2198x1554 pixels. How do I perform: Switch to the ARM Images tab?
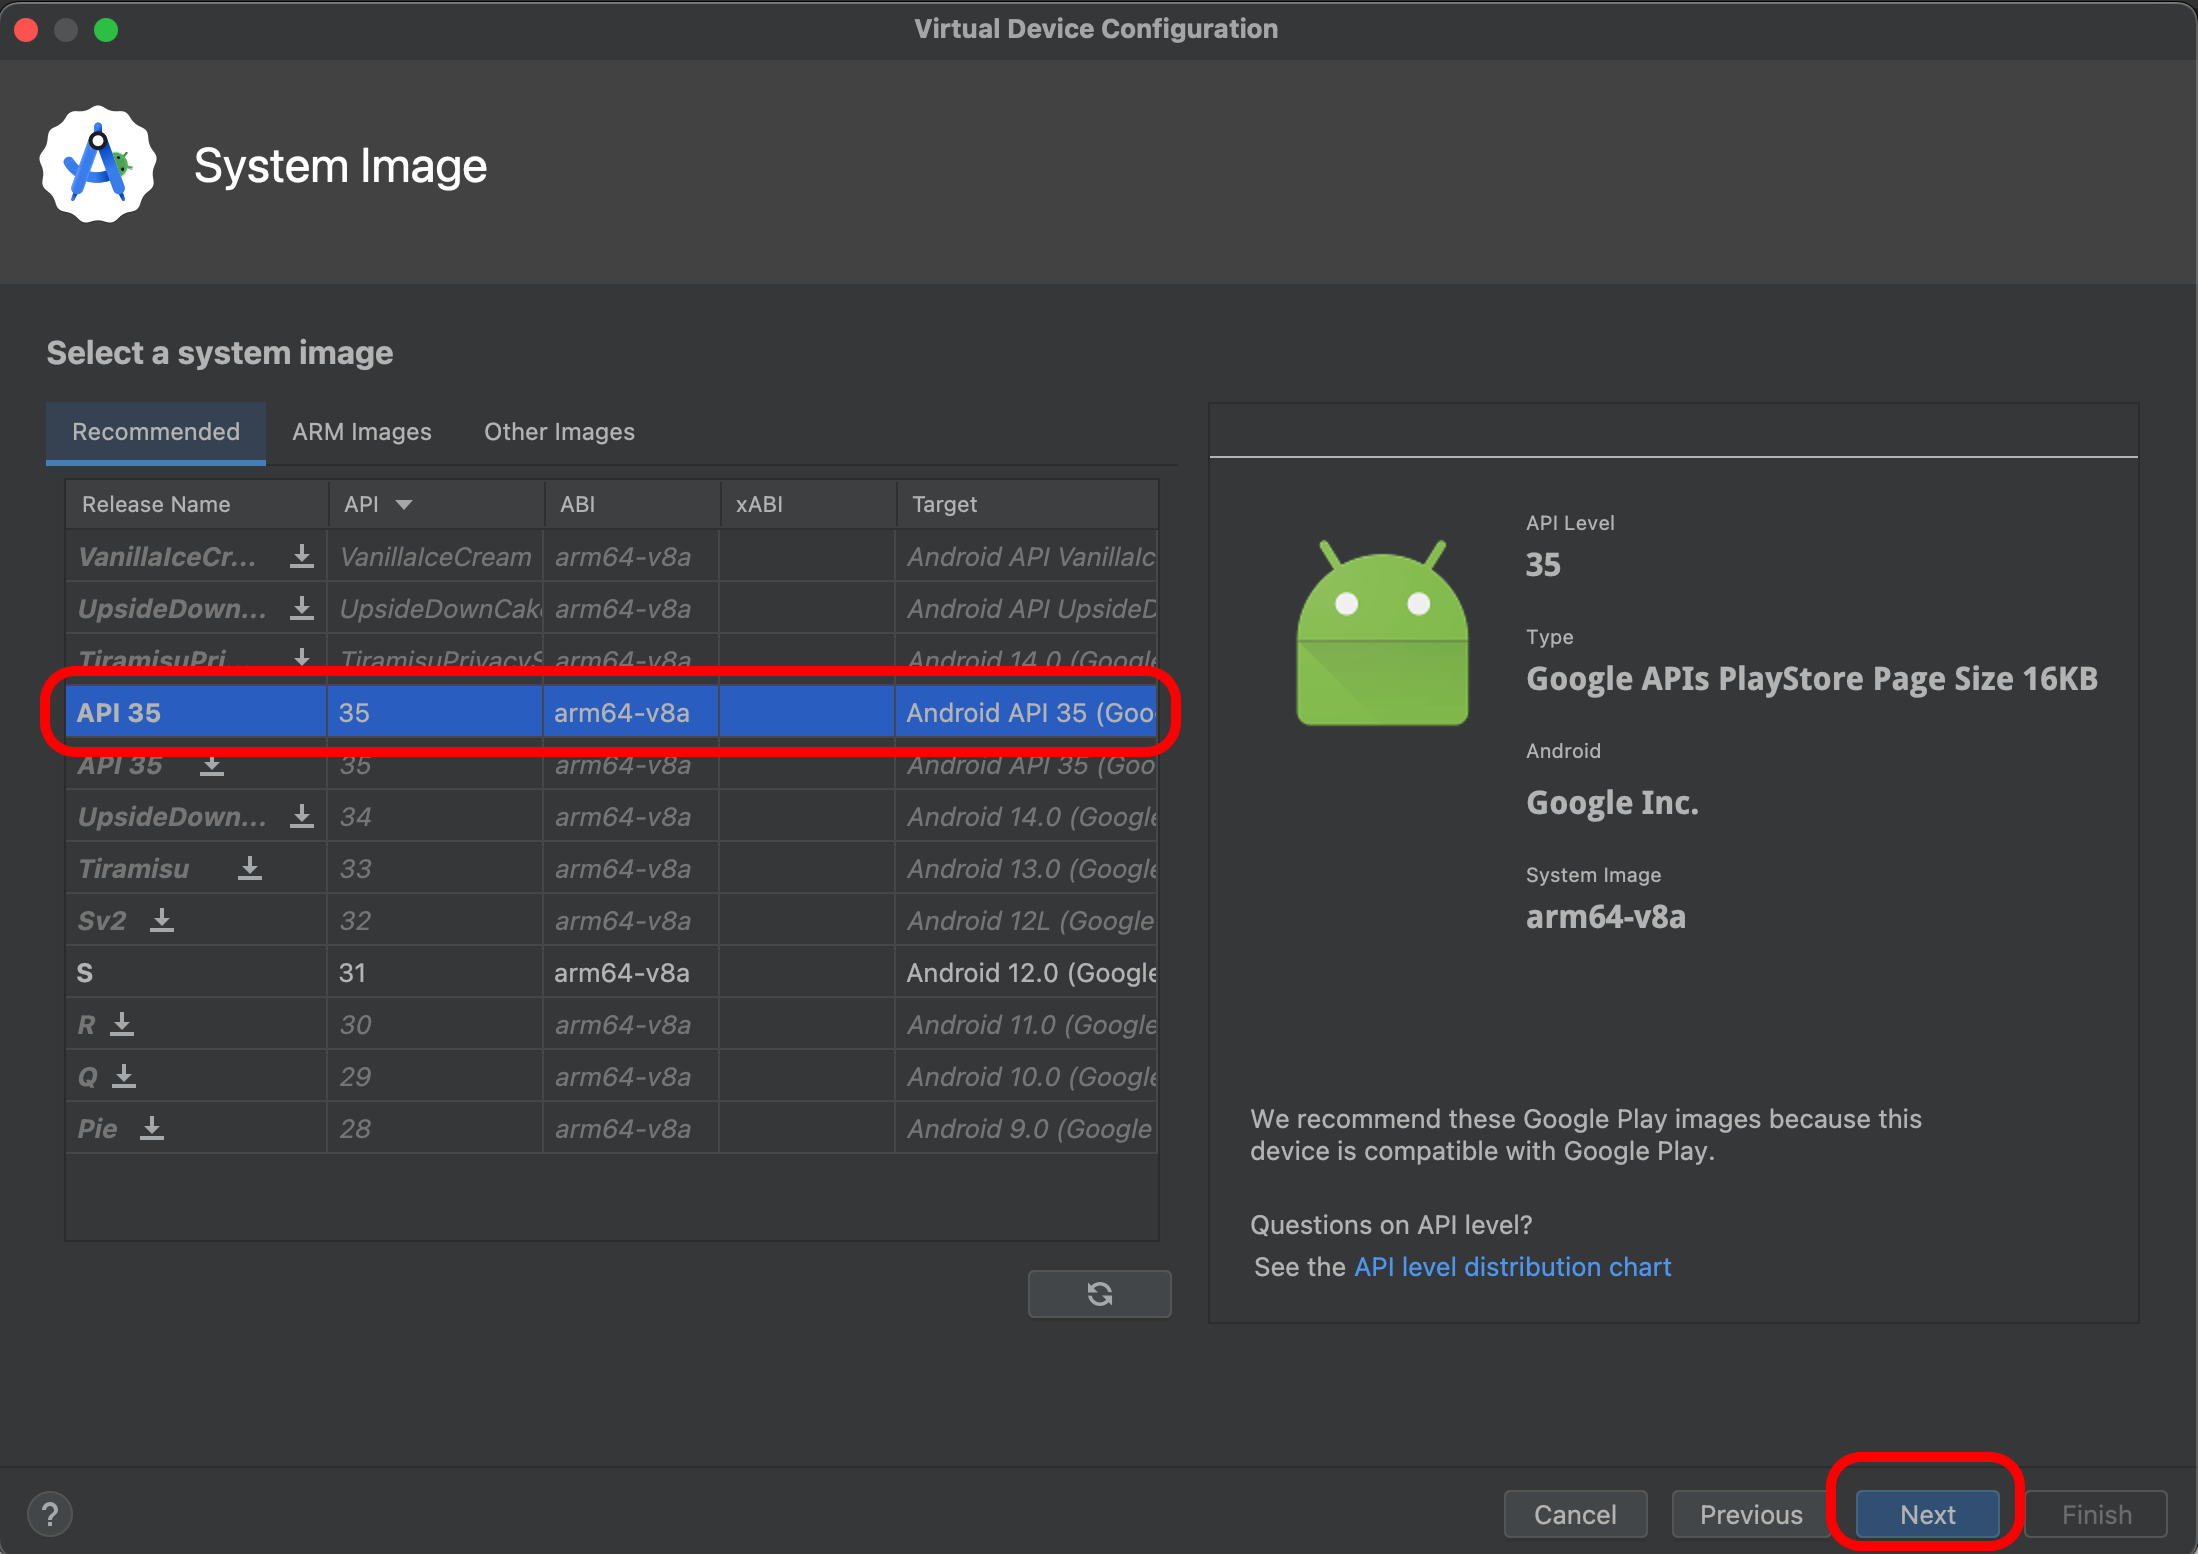pos(362,432)
